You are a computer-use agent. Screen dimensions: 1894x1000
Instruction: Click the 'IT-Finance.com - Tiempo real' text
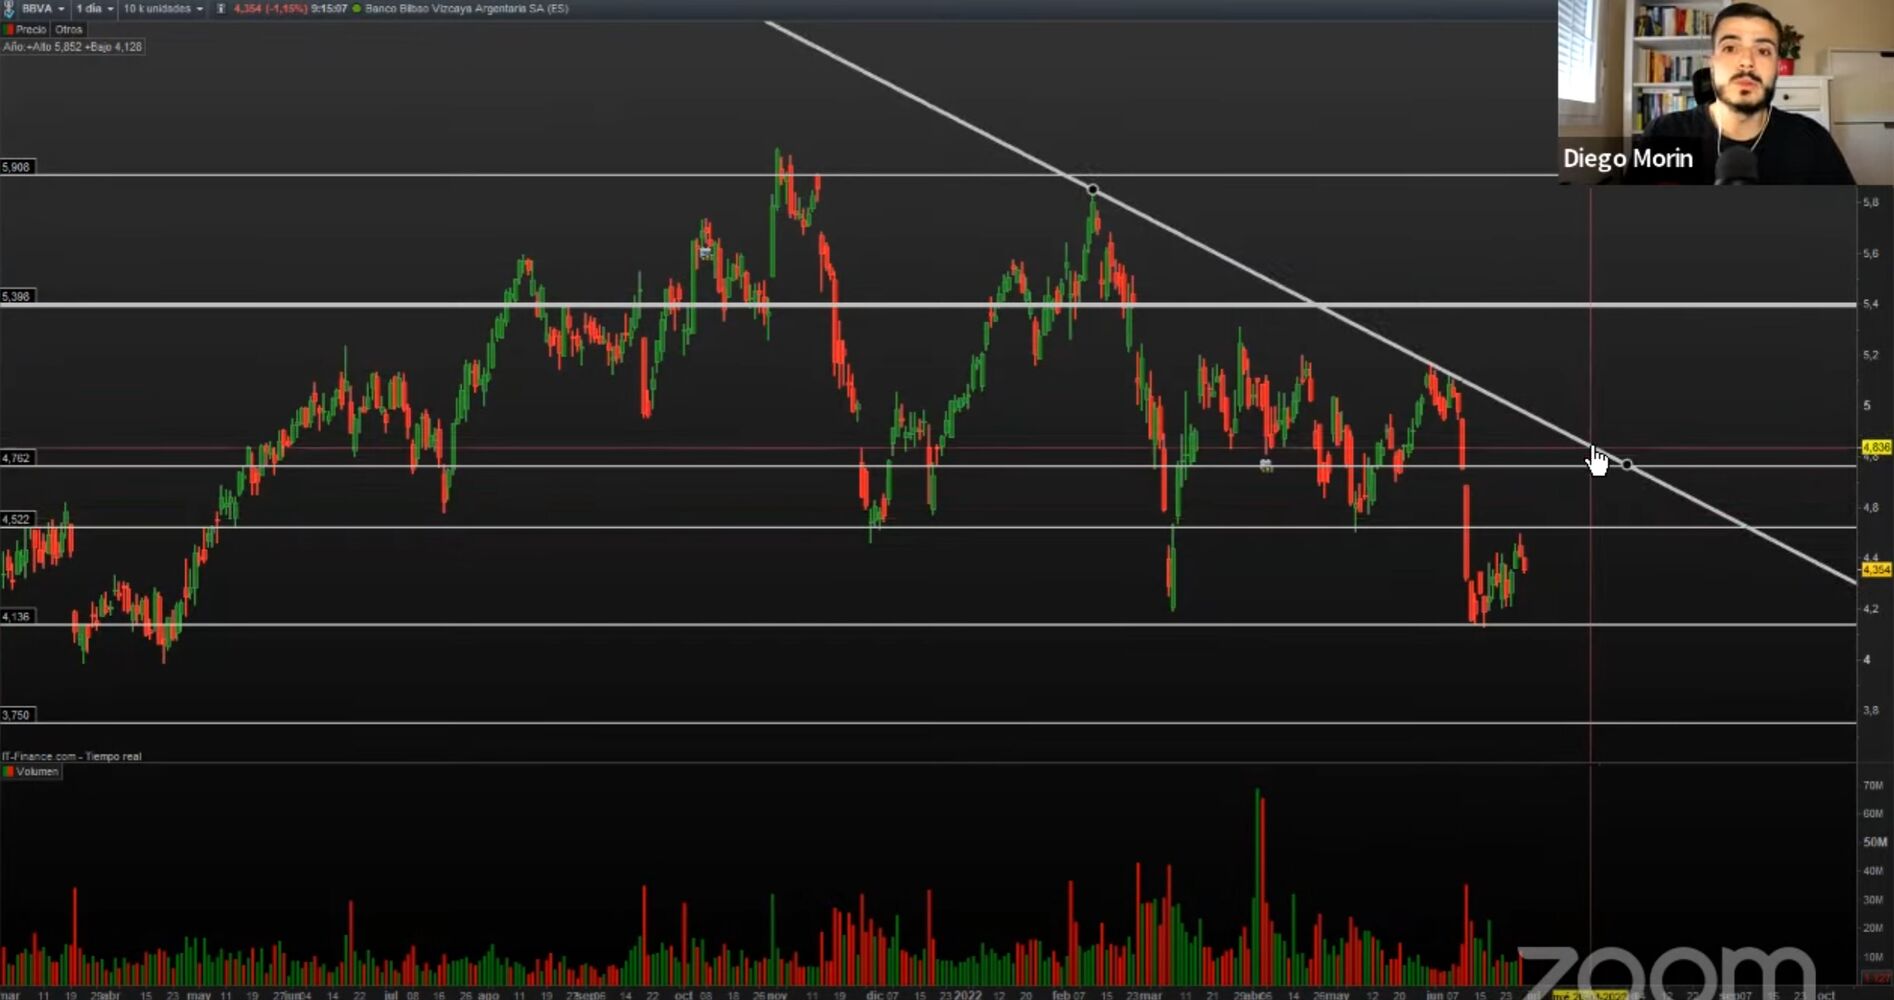(x=72, y=756)
